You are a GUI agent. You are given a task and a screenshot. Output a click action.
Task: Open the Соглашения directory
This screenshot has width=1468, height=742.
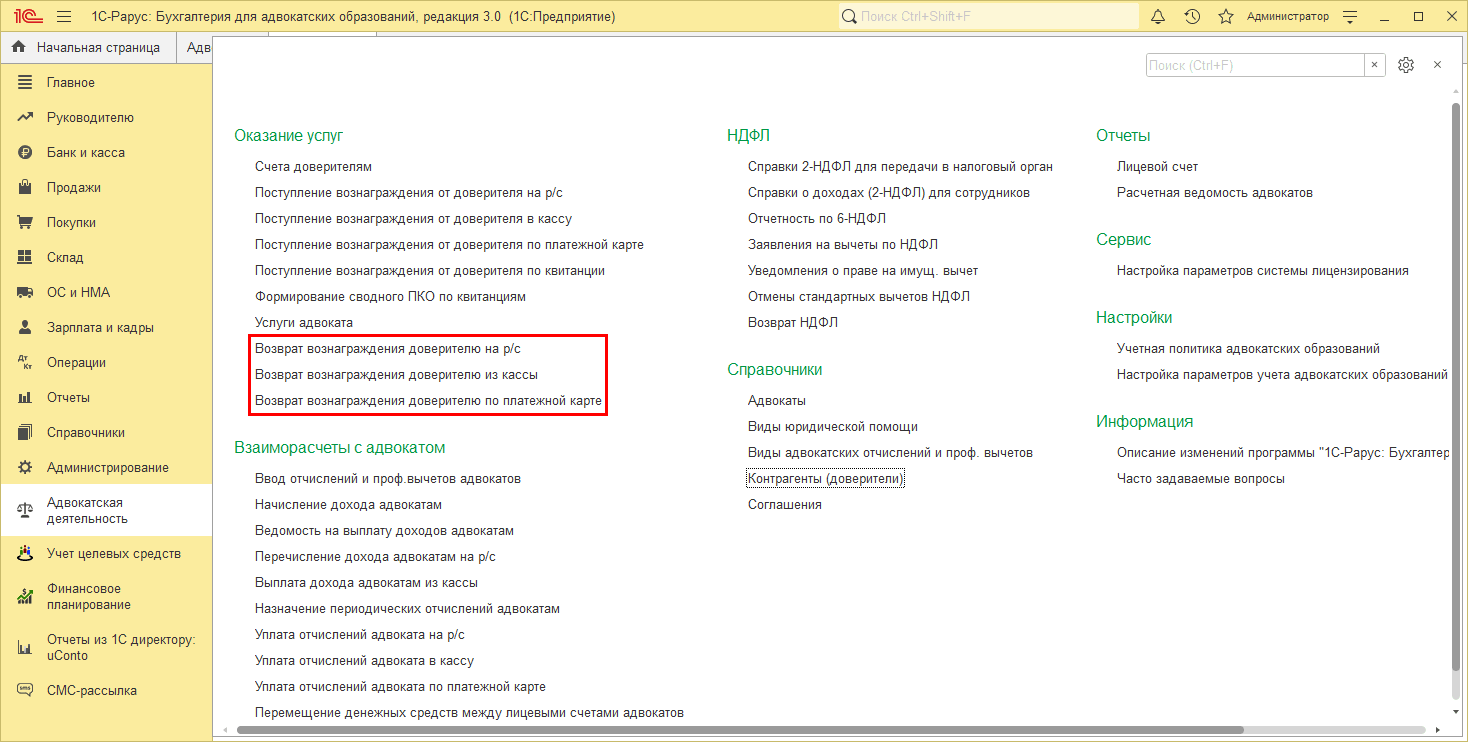pos(785,504)
